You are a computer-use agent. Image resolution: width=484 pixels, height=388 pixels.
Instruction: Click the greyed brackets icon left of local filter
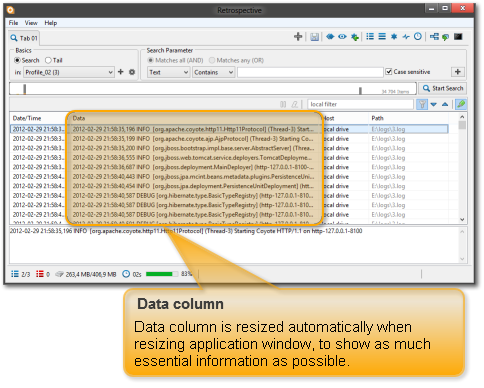[x=283, y=104]
